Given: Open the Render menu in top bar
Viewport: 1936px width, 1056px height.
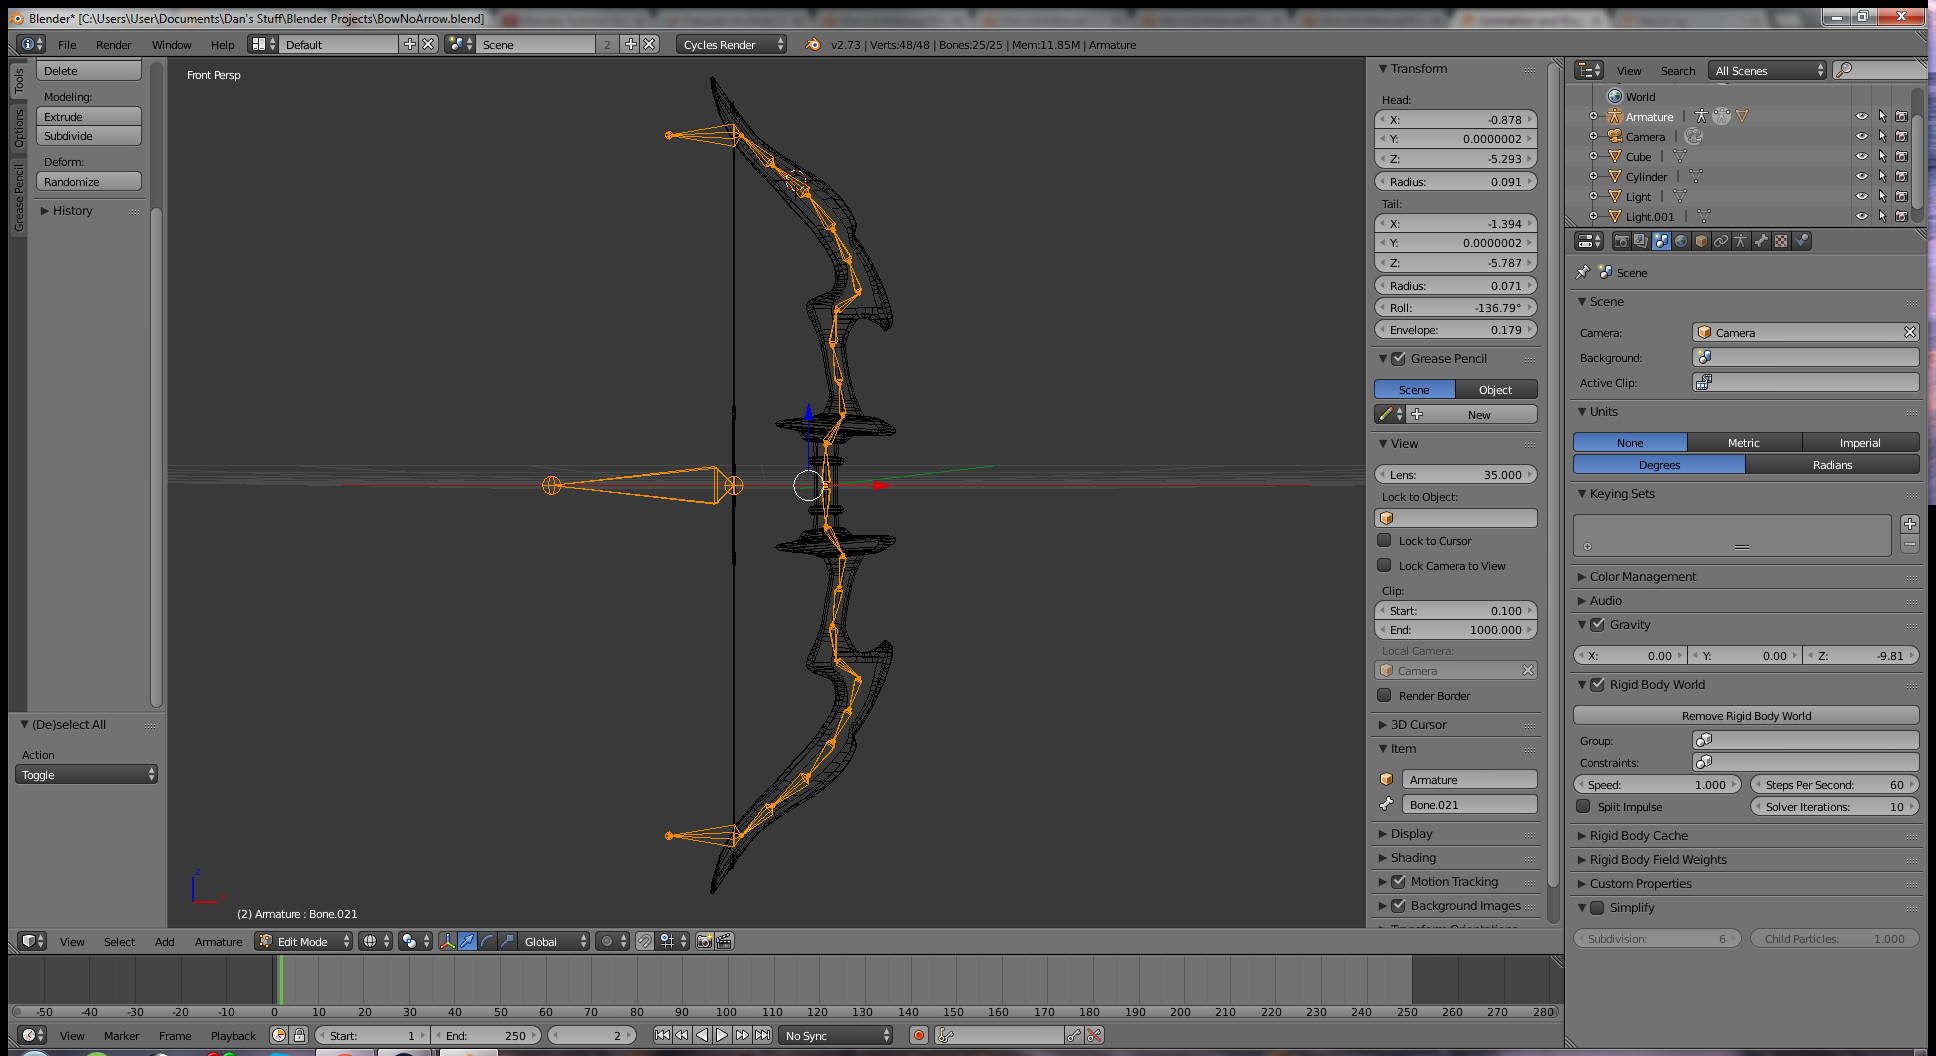Looking at the screenshot, I should coord(113,44).
